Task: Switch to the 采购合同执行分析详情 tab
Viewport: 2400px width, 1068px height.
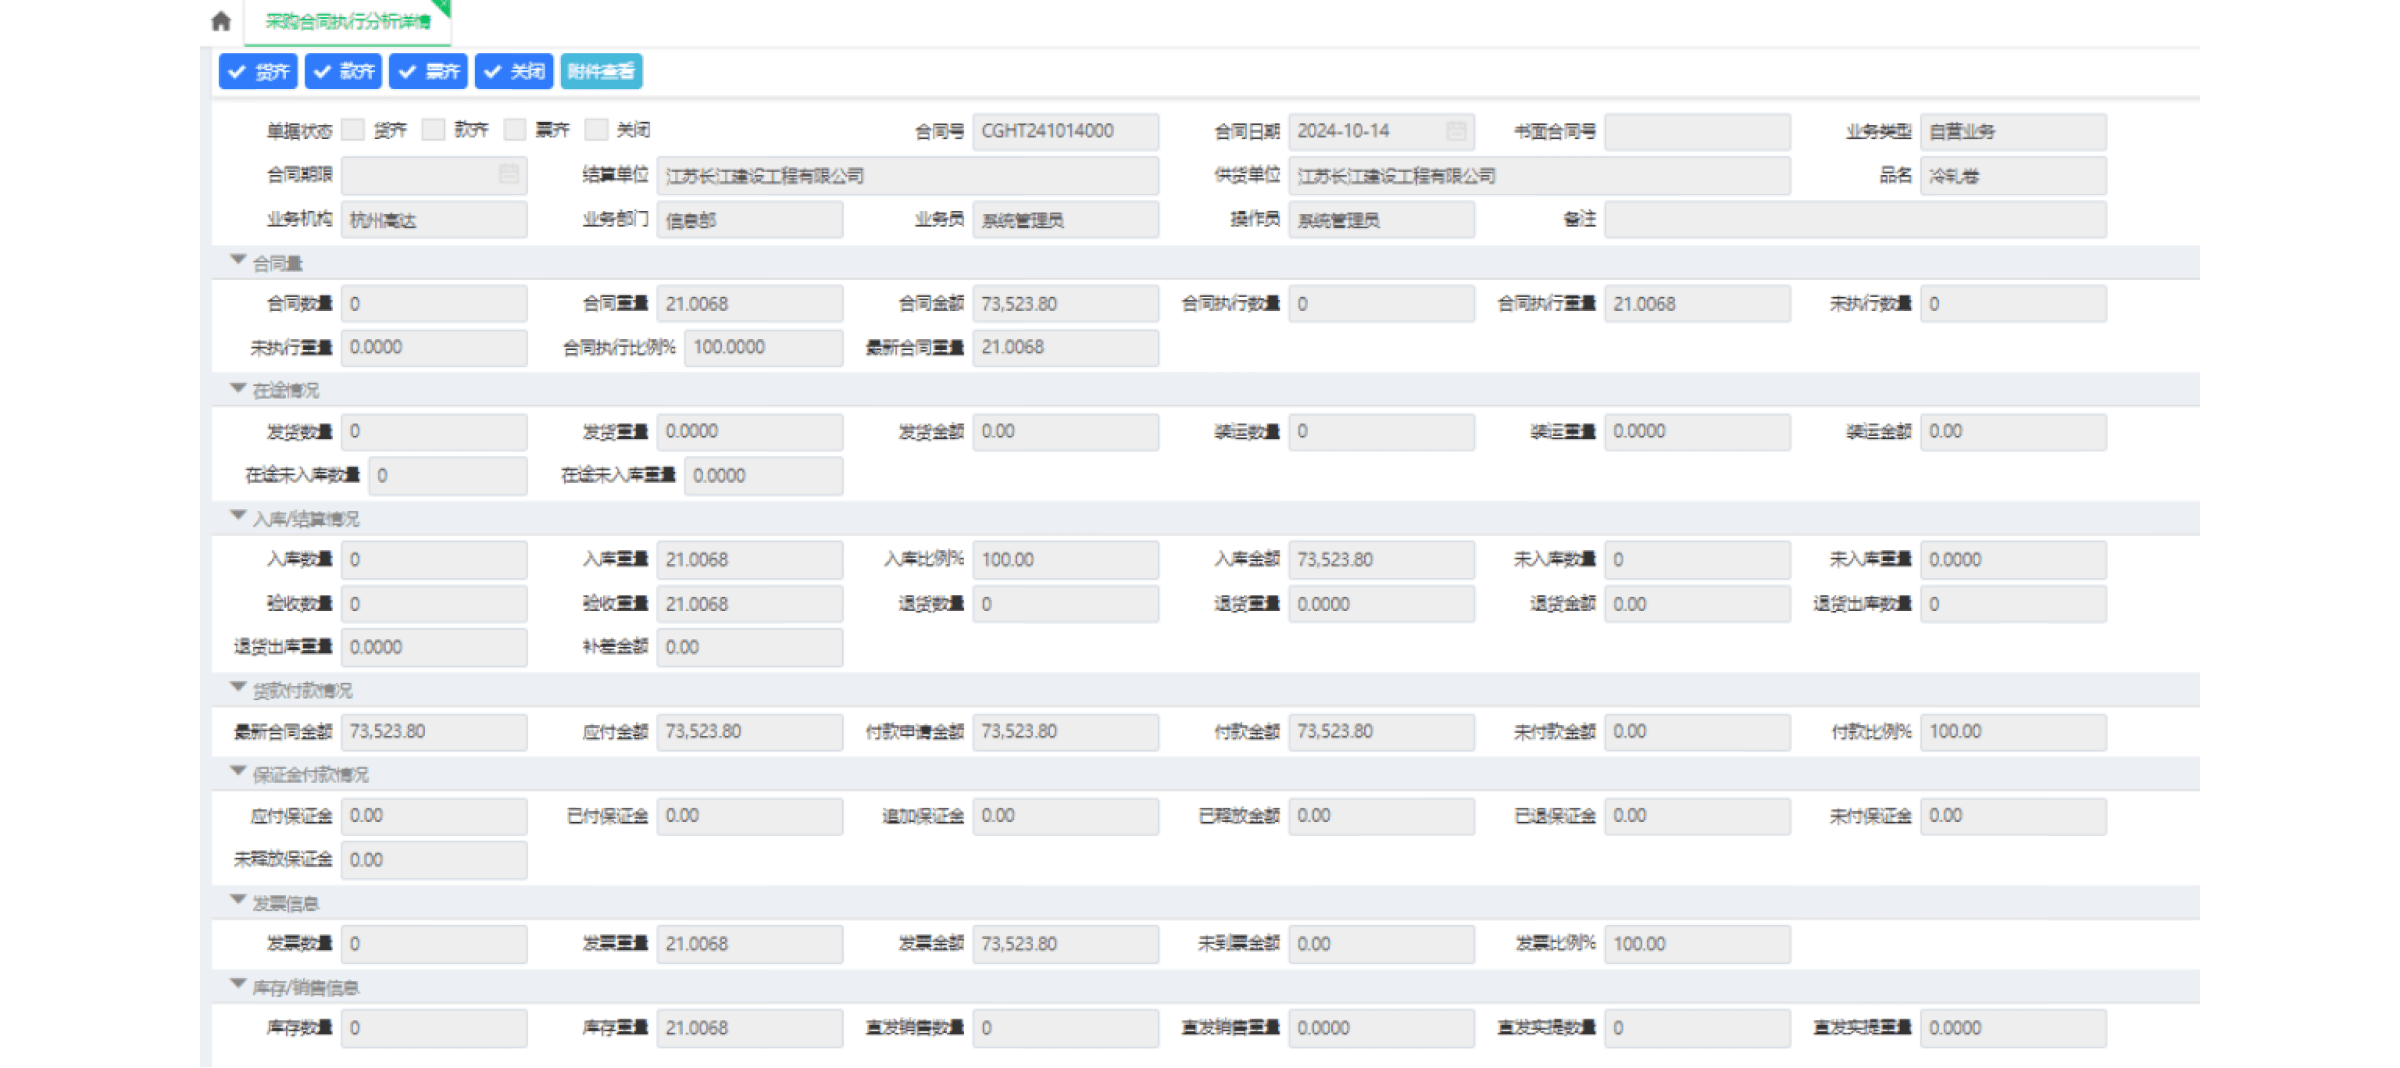Action: point(347,21)
